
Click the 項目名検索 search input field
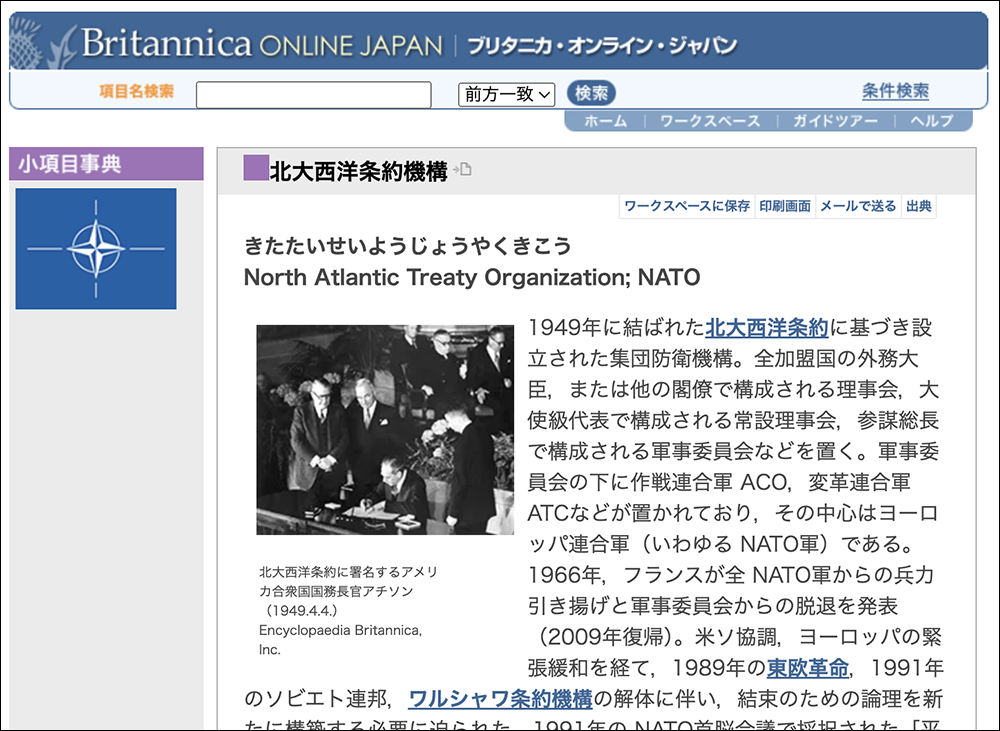[314, 94]
